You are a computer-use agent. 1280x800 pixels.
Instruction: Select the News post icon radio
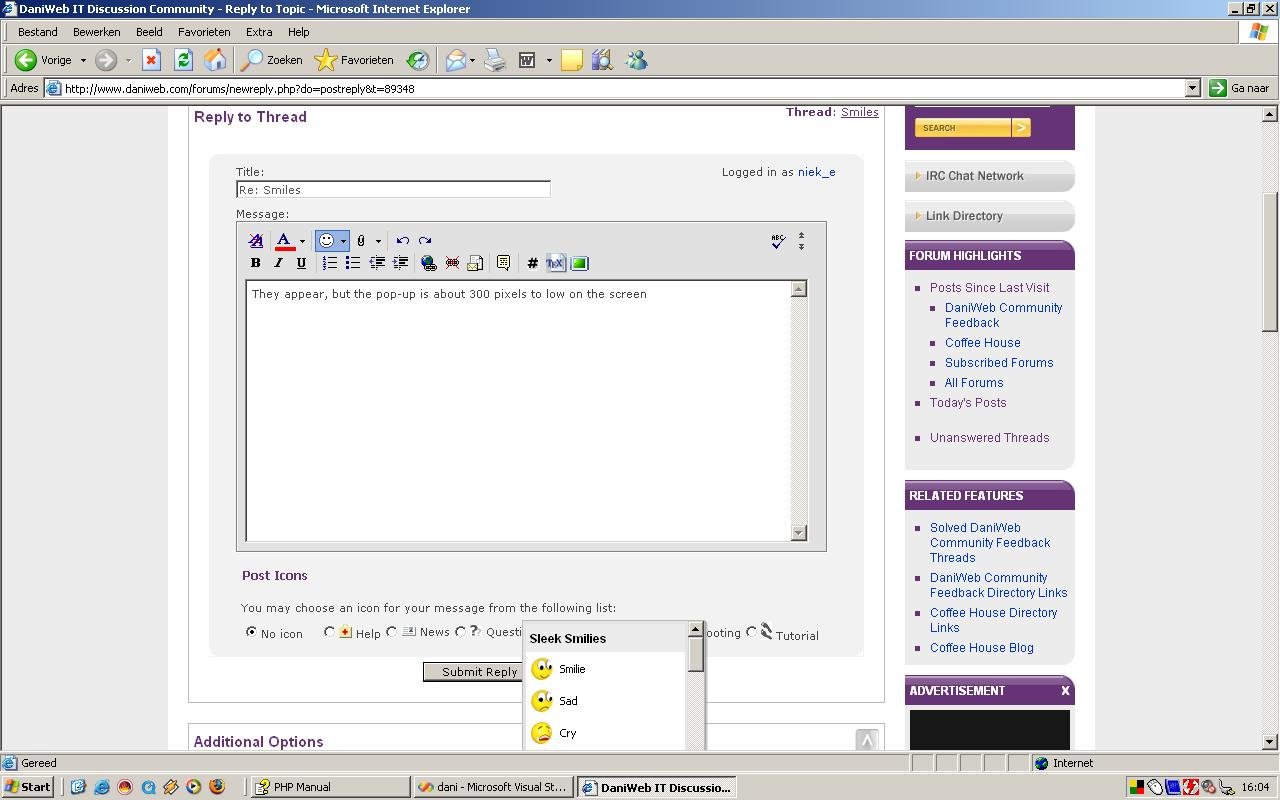[392, 632]
